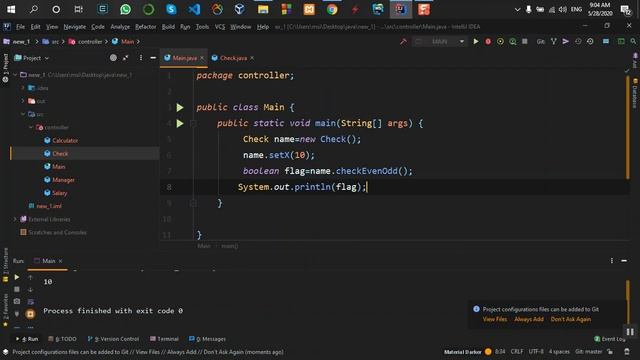Screen dimensions: 640x360
Task: Open the File menu
Action: [x=20, y=27]
